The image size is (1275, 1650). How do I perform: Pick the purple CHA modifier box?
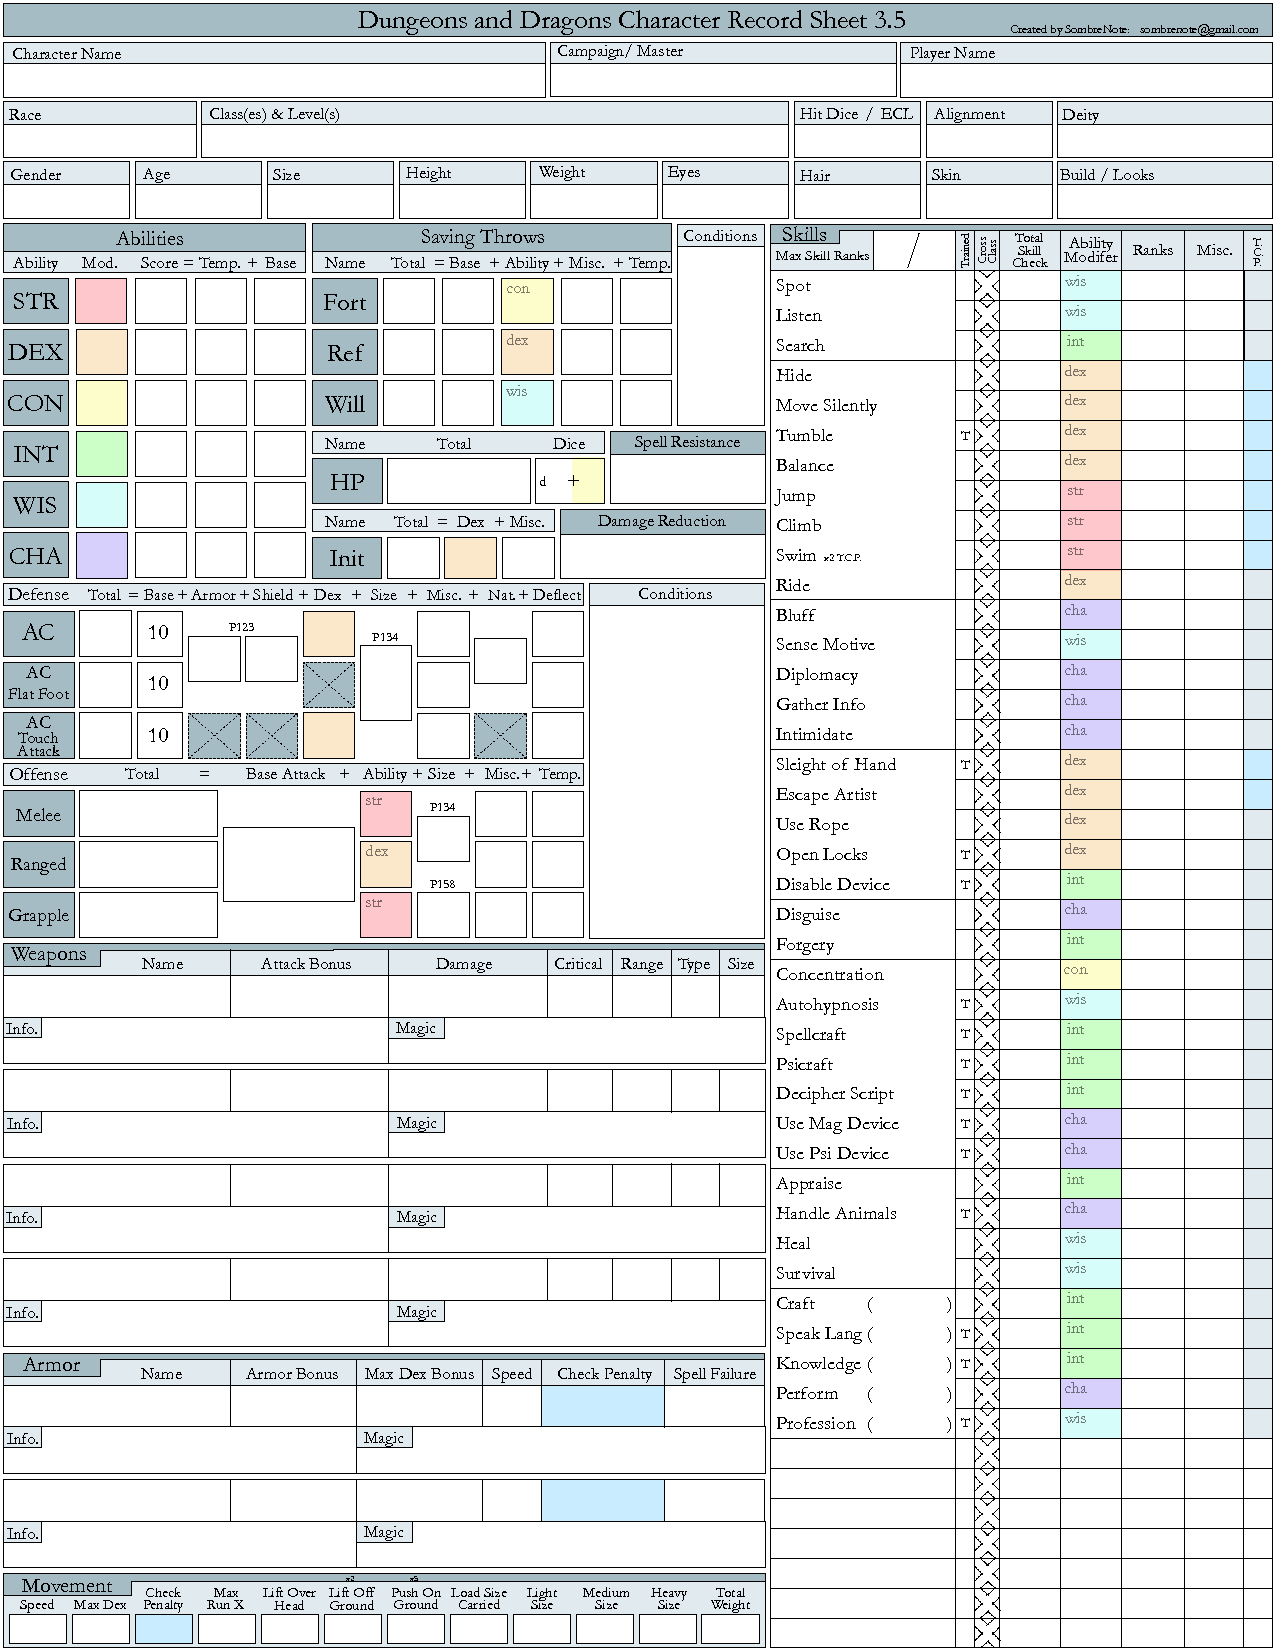click(101, 556)
